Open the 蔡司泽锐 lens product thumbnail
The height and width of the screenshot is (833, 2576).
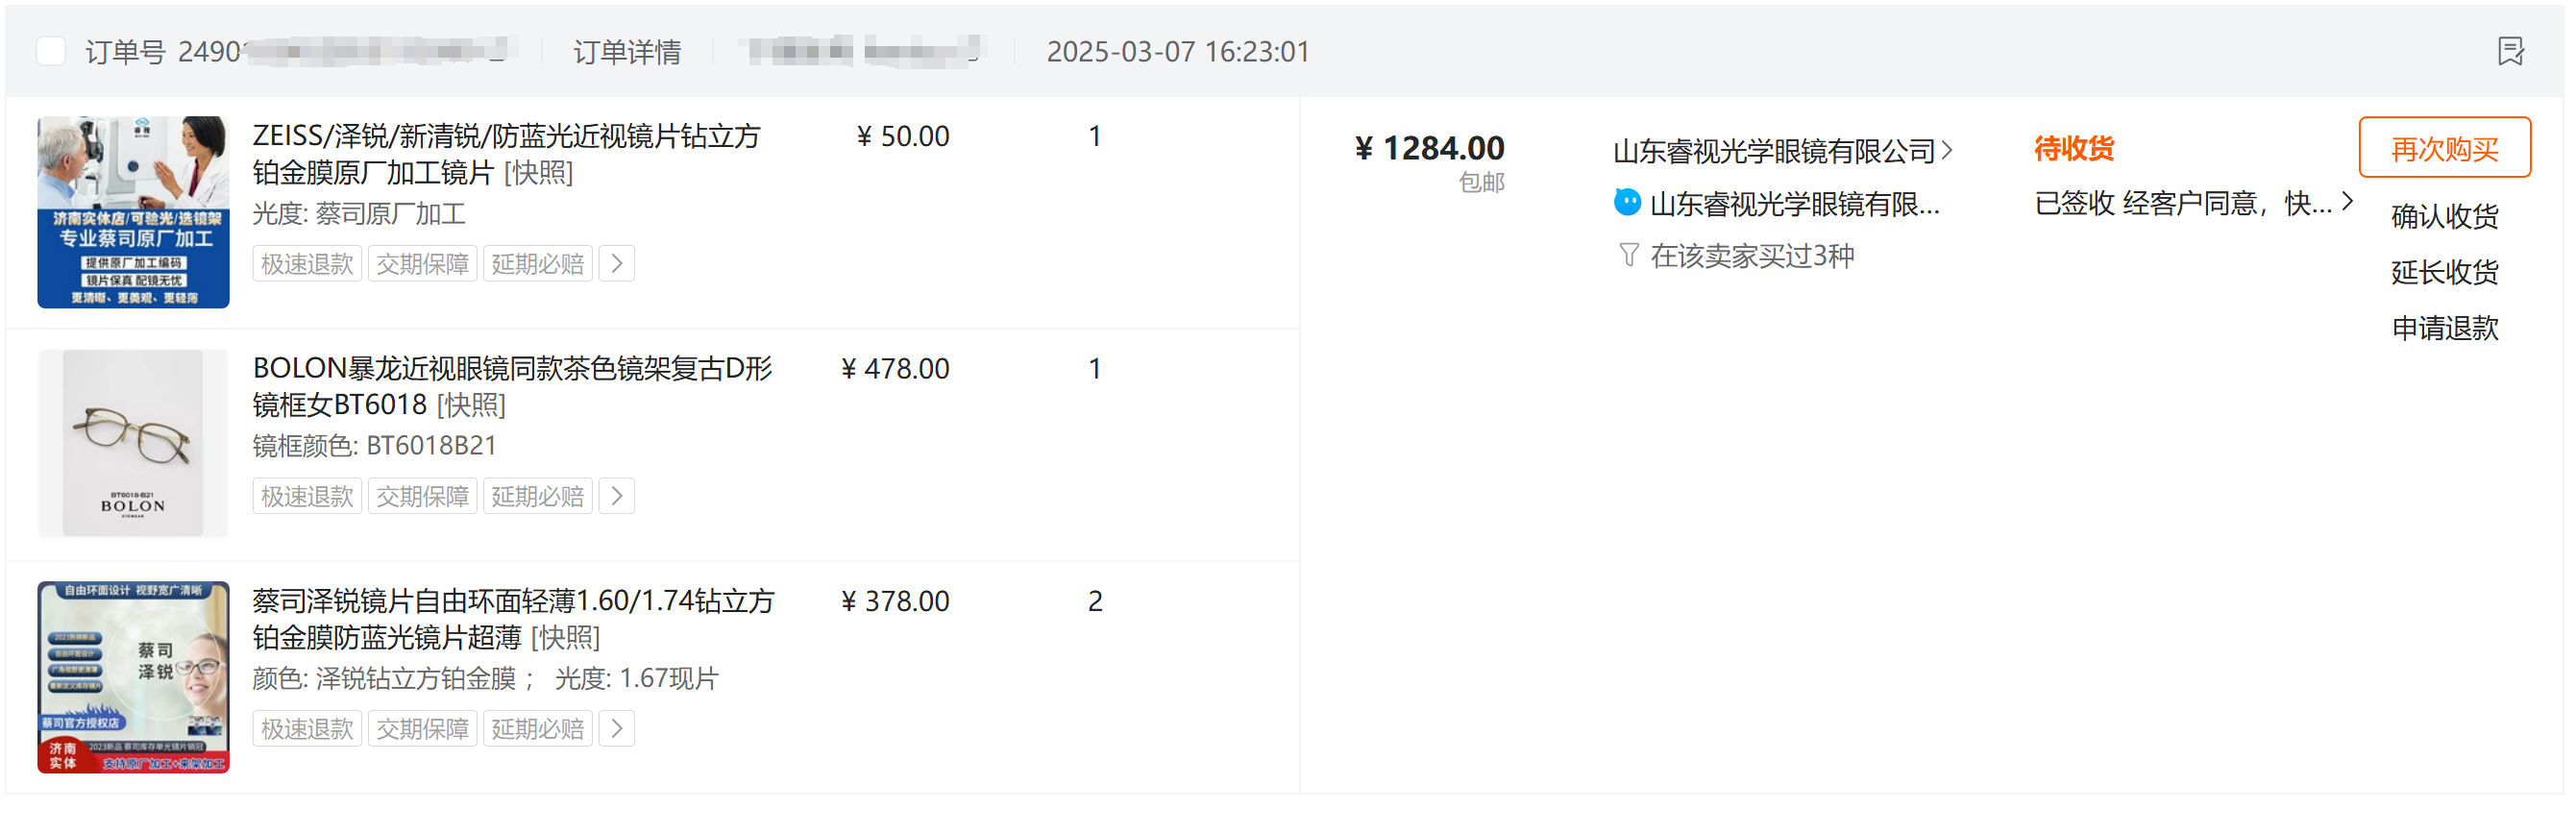[133, 677]
